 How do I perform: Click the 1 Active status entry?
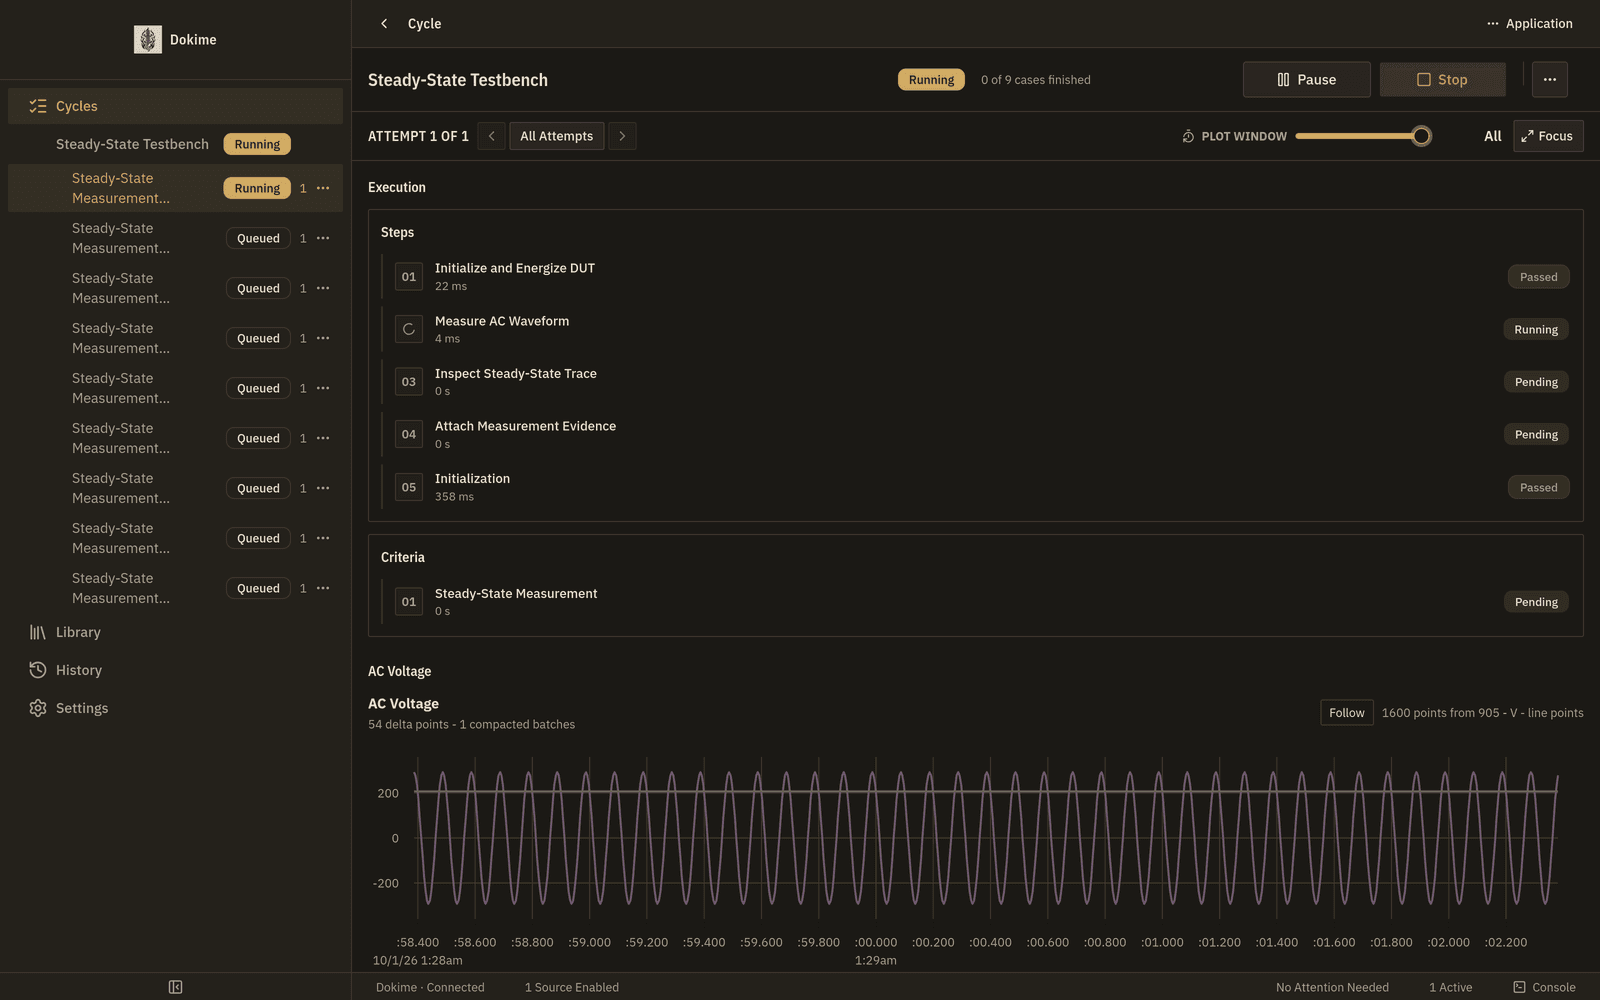pos(1450,987)
